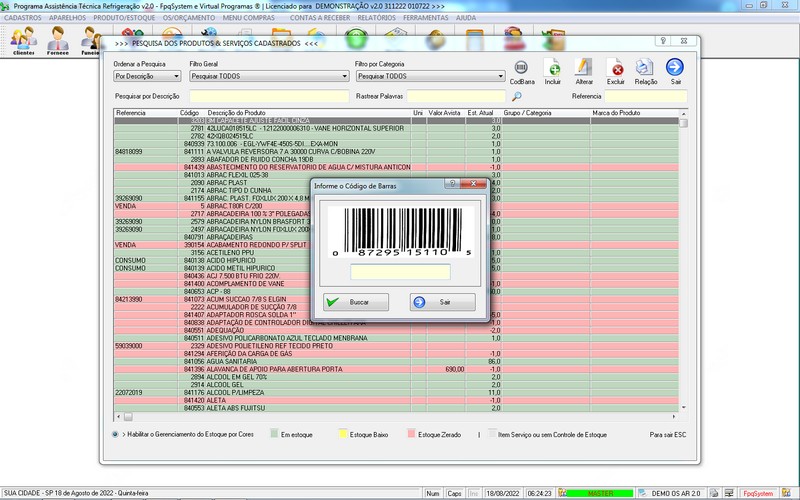This screenshot has height=500, width=800.
Task: Click the Incluir add product icon
Action: point(553,69)
